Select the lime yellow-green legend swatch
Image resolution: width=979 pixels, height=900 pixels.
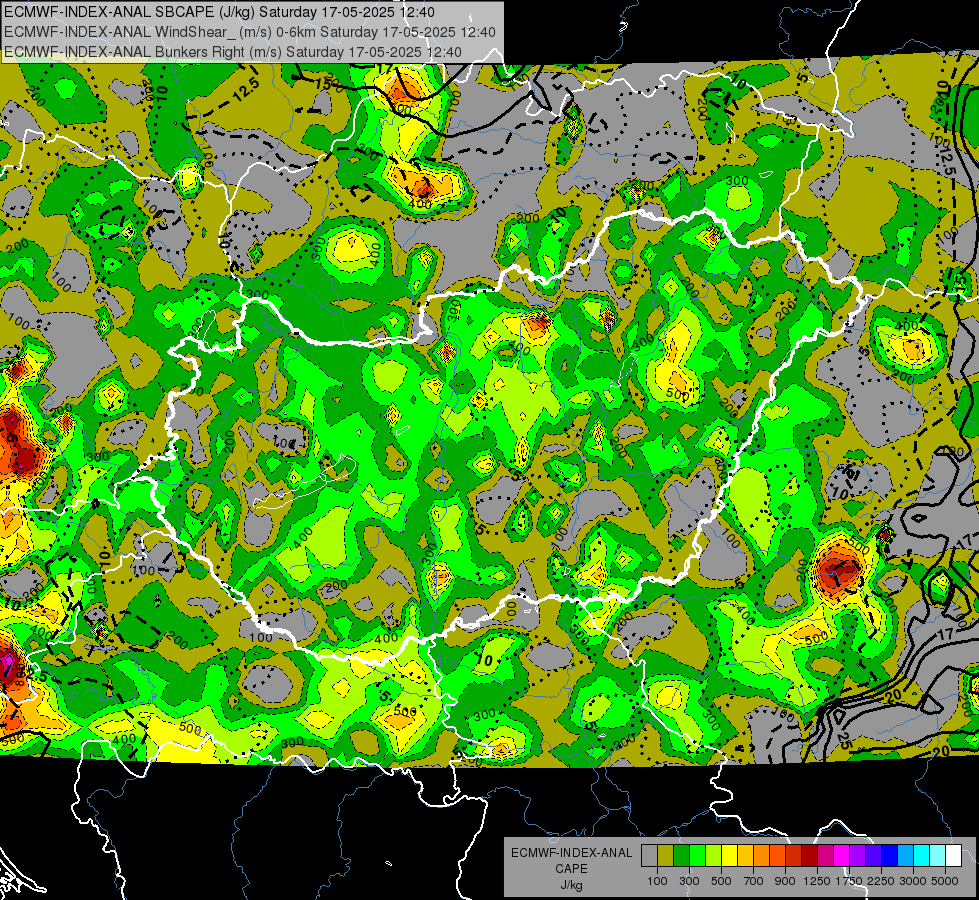pyautogui.click(x=714, y=856)
